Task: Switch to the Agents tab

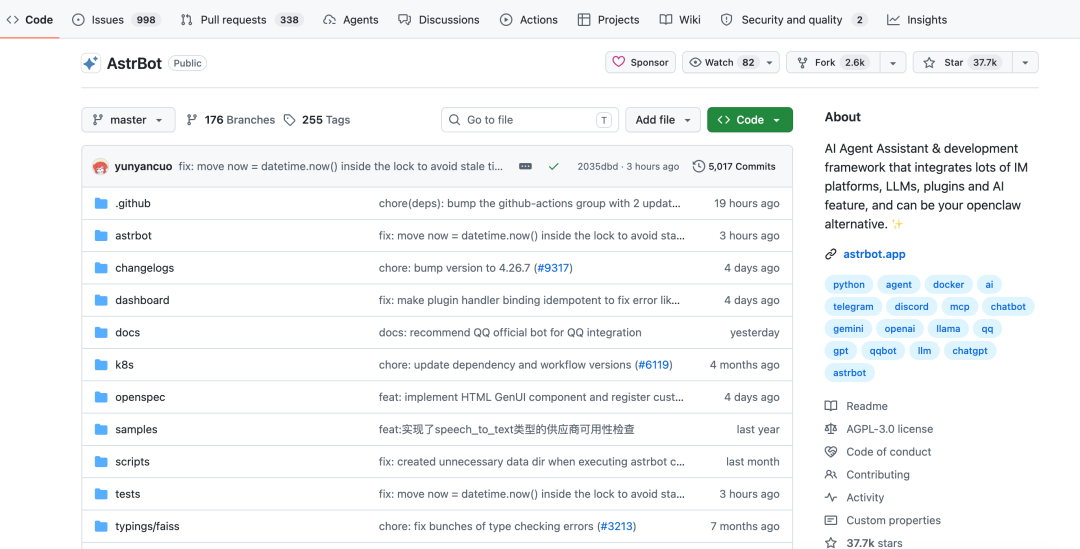Action: click(351, 20)
